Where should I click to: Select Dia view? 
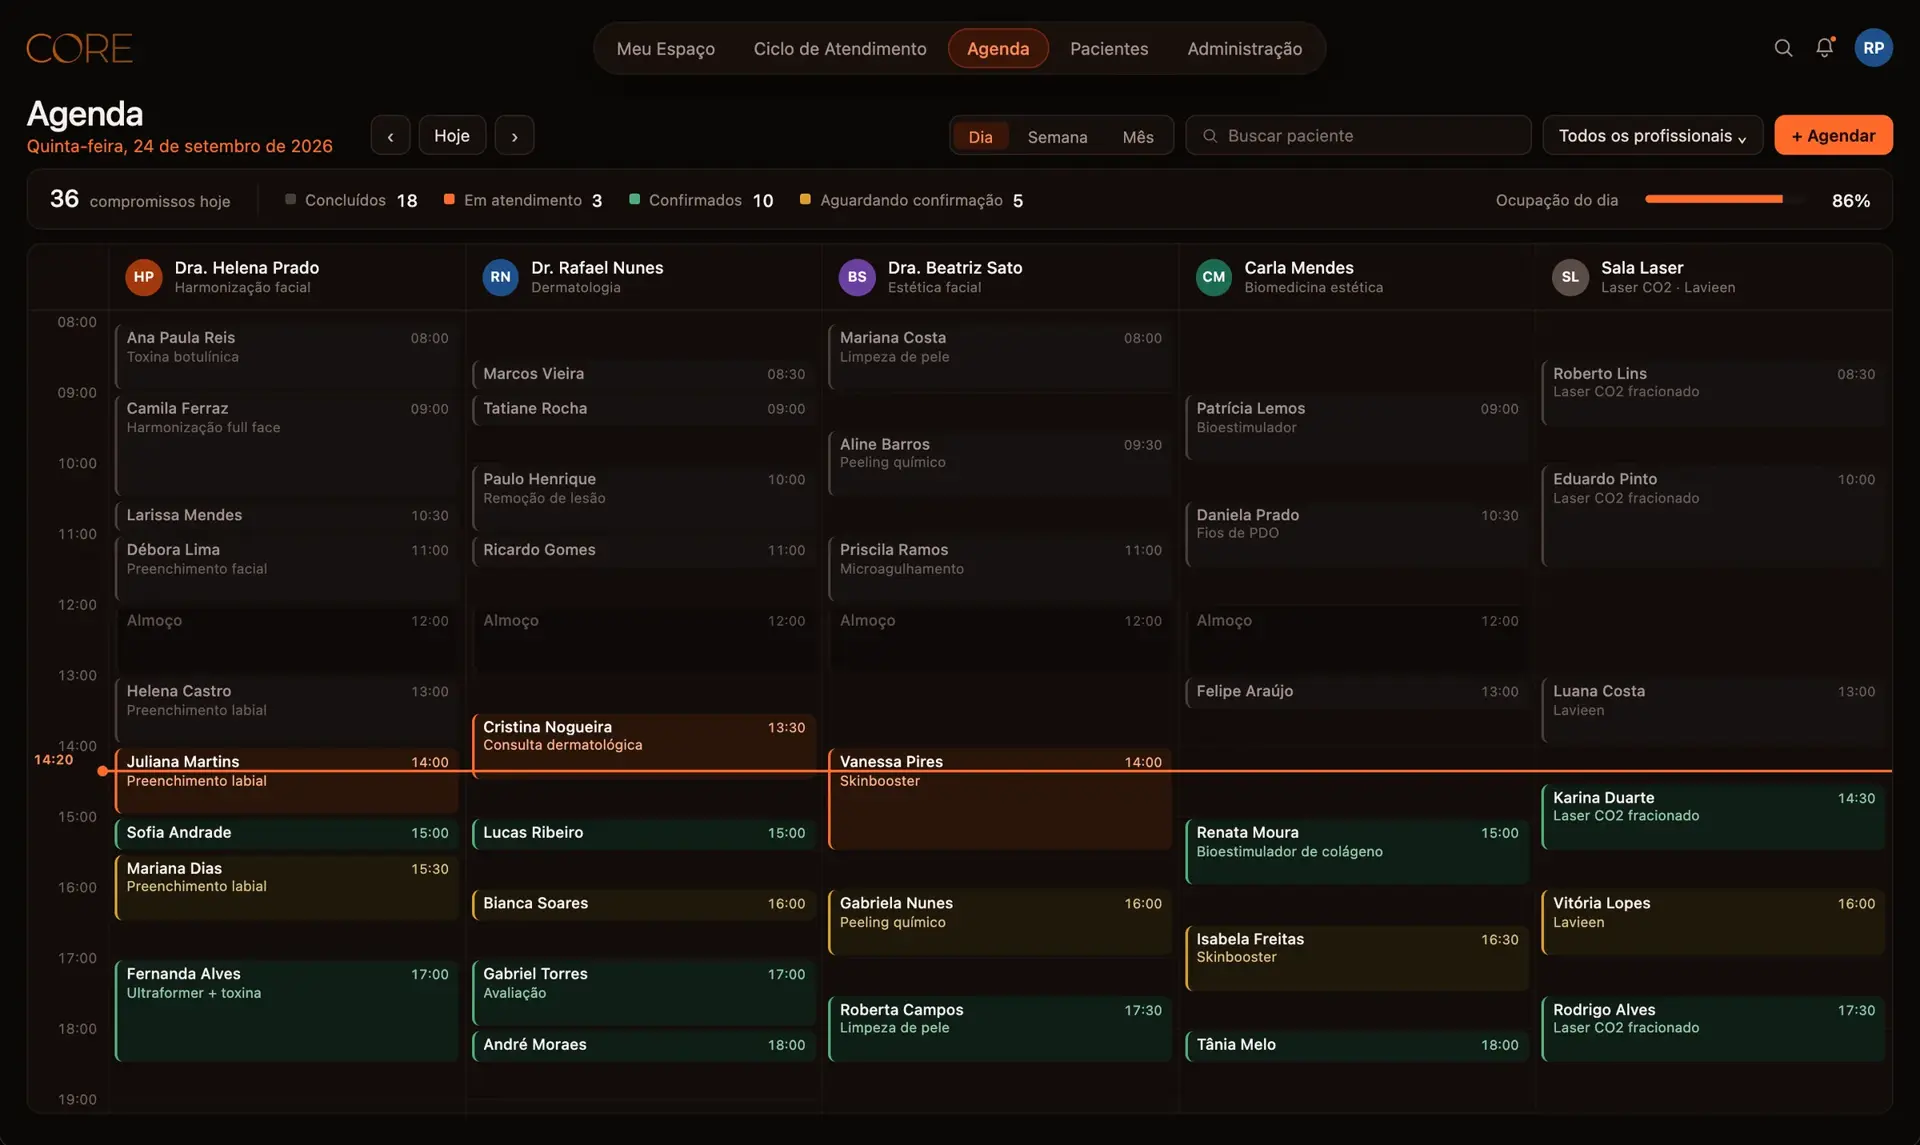980,137
